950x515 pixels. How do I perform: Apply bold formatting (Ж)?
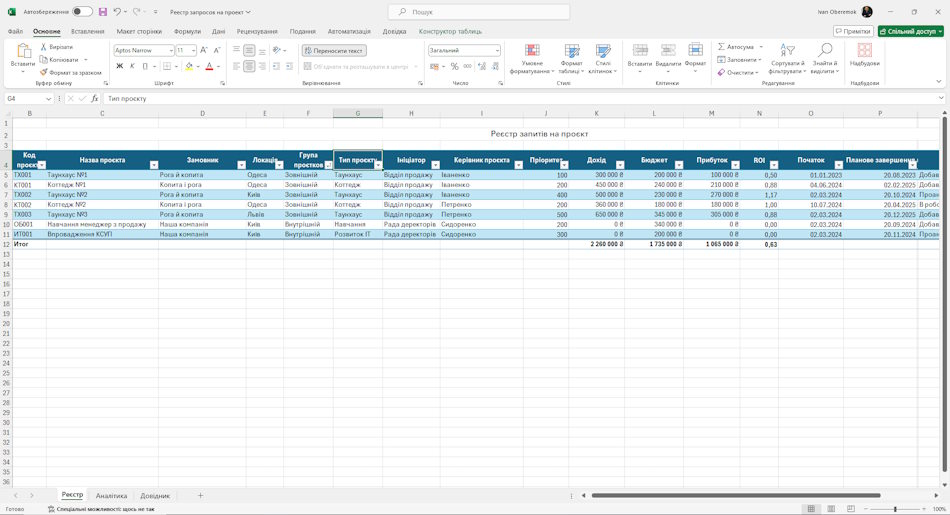(x=119, y=66)
